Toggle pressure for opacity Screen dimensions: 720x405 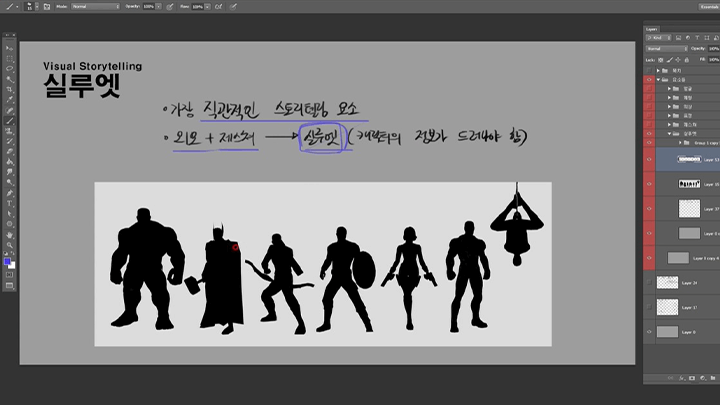pos(170,7)
